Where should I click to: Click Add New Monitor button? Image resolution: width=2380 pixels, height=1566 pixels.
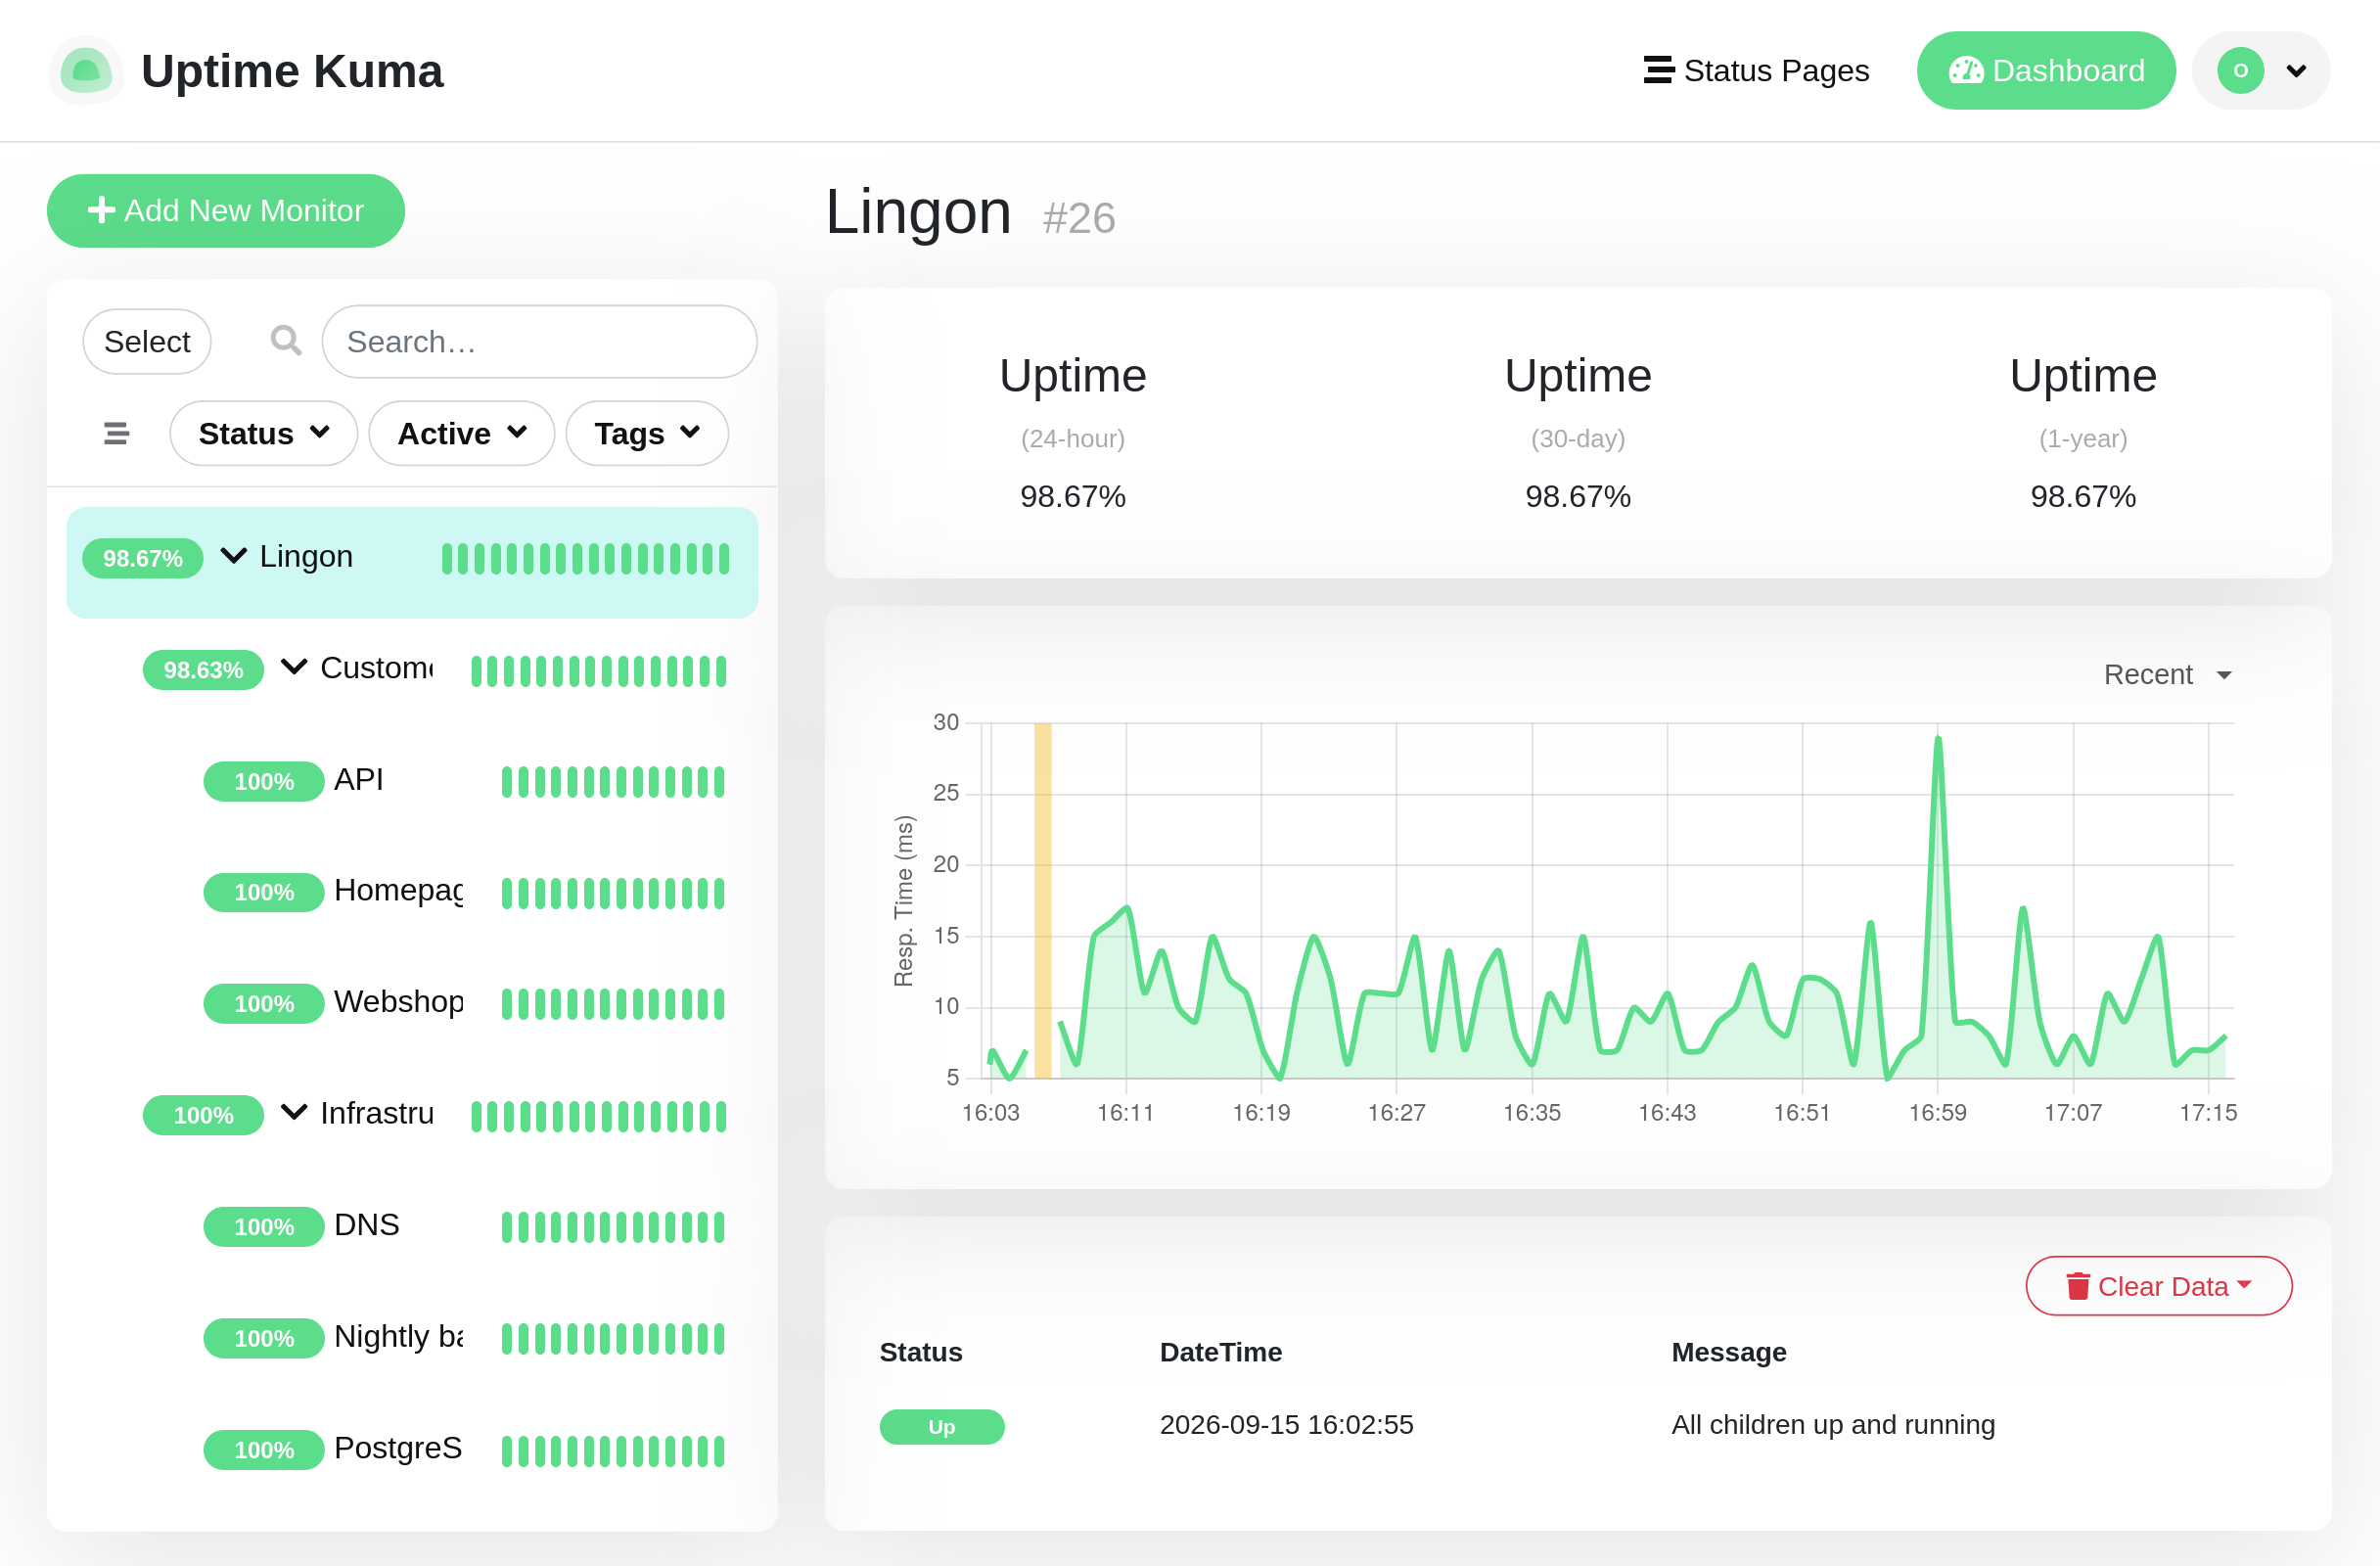point(225,210)
